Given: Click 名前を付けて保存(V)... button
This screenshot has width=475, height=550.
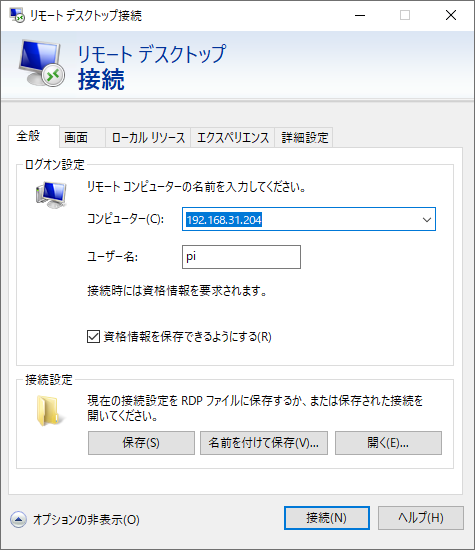Looking at the screenshot, I should click(x=264, y=443).
